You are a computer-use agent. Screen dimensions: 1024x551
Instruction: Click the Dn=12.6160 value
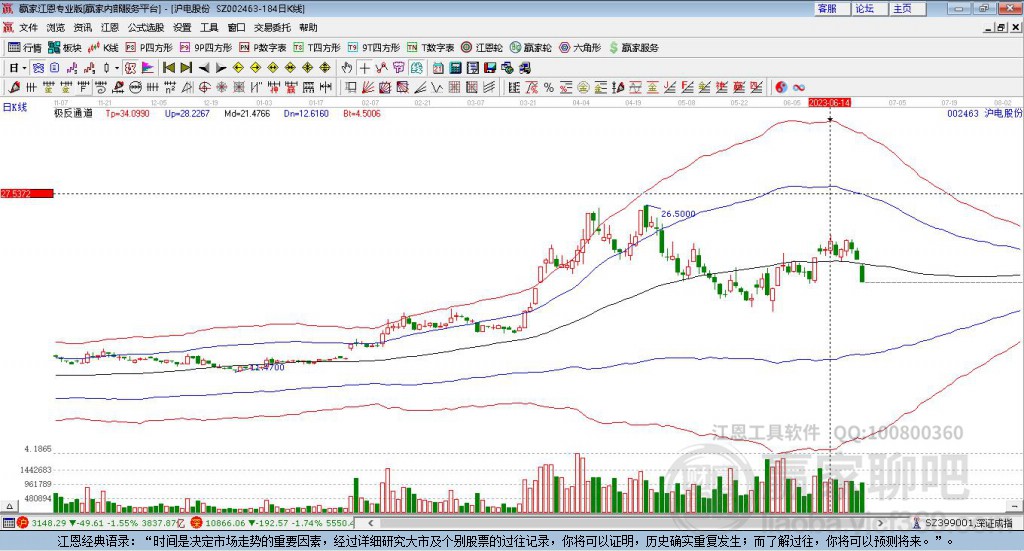(x=306, y=114)
